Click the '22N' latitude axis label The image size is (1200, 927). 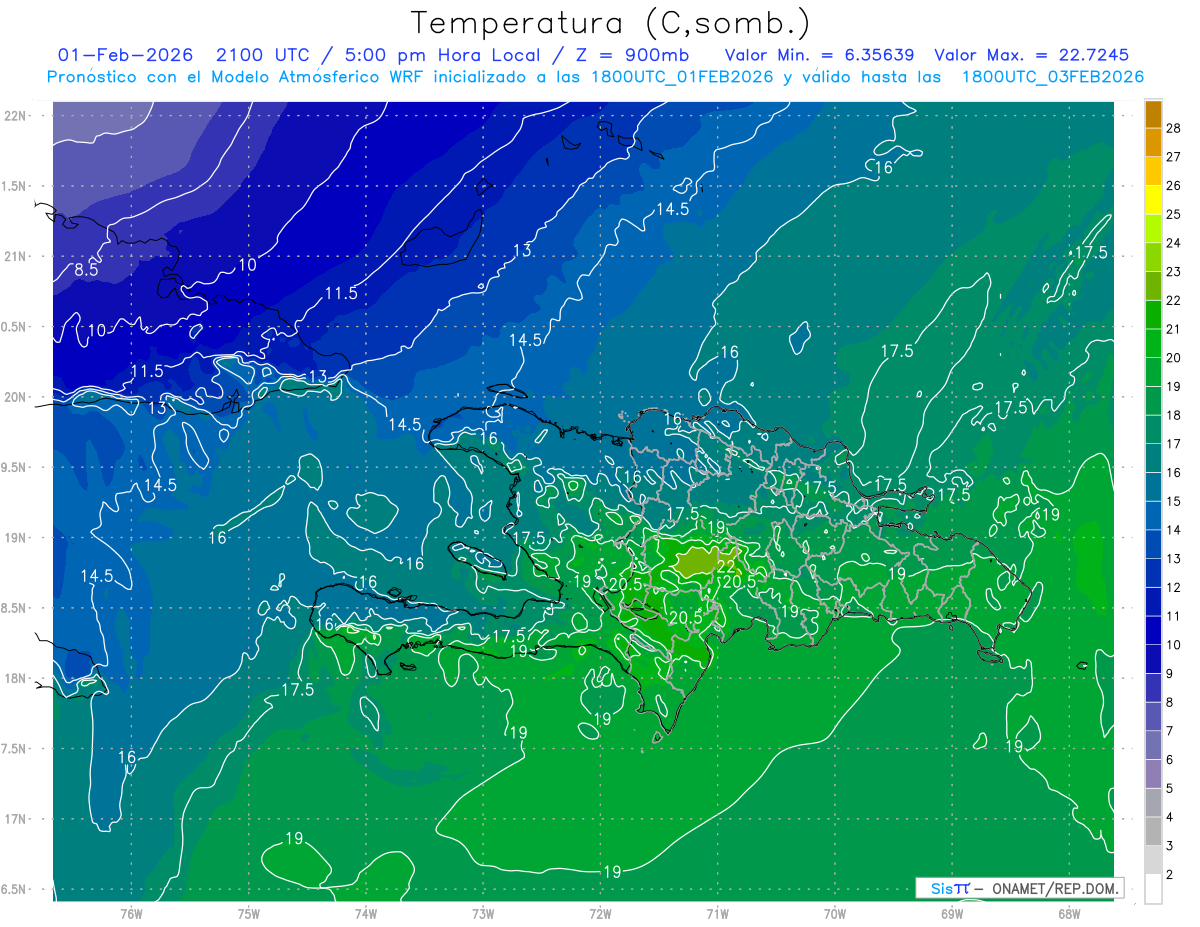coord(16,116)
